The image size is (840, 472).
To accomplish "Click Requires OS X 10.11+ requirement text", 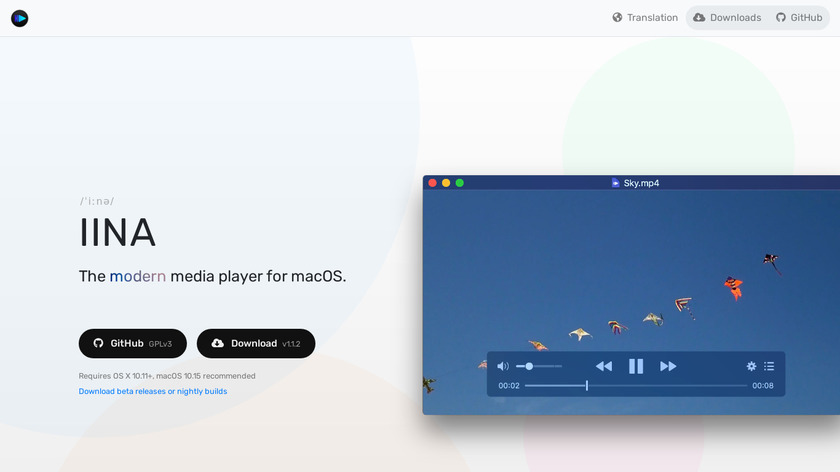I will pyautogui.click(x=167, y=376).
